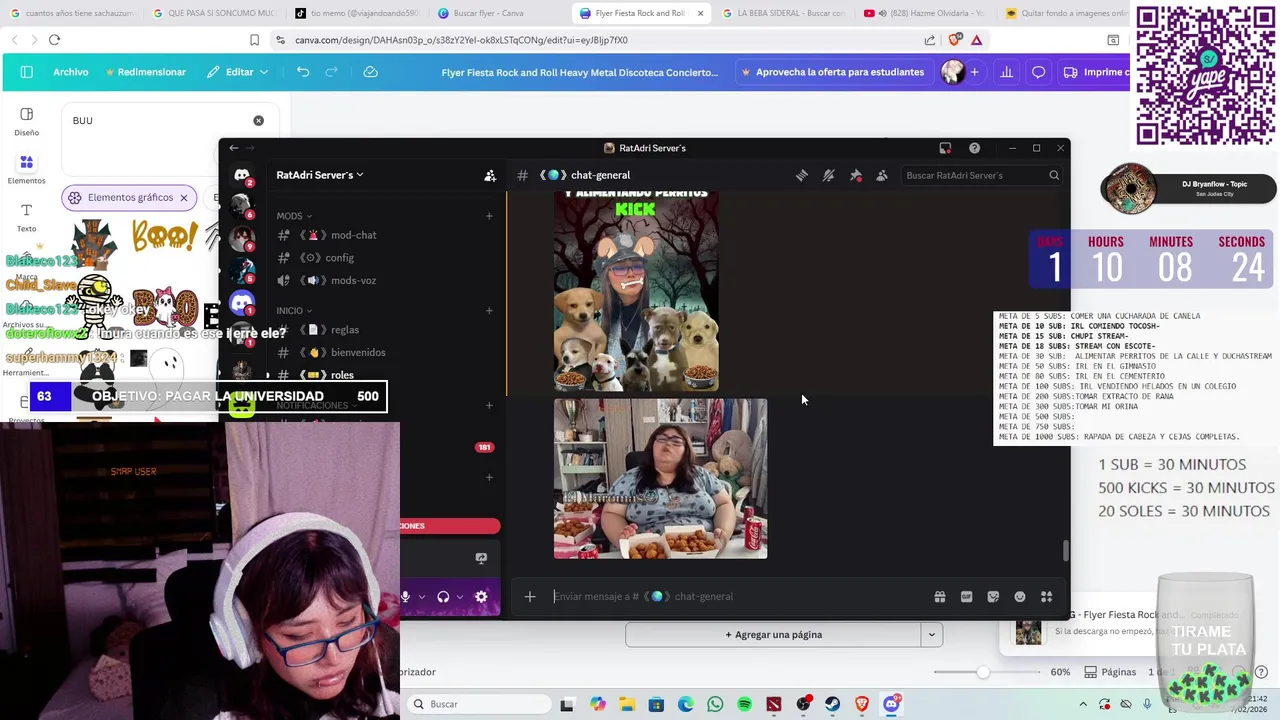
Task: Open threads icon in chat-general header
Action: click(x=802, y=175)
